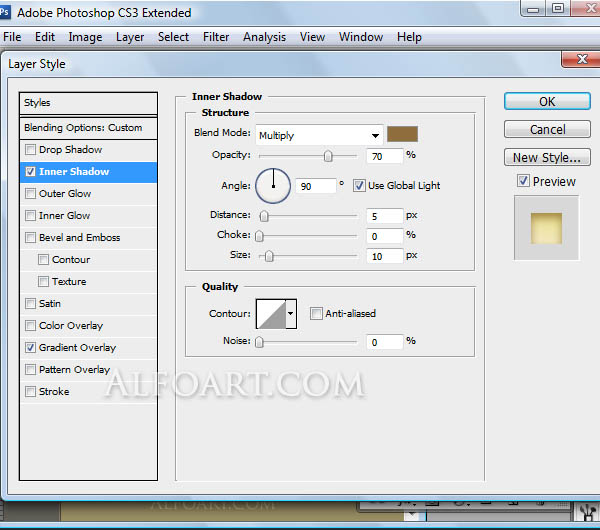The height and width of the screenshot is (530, 600).
Task: Enable the Outer Glow checkbox
Action: (x=30, y=193)
